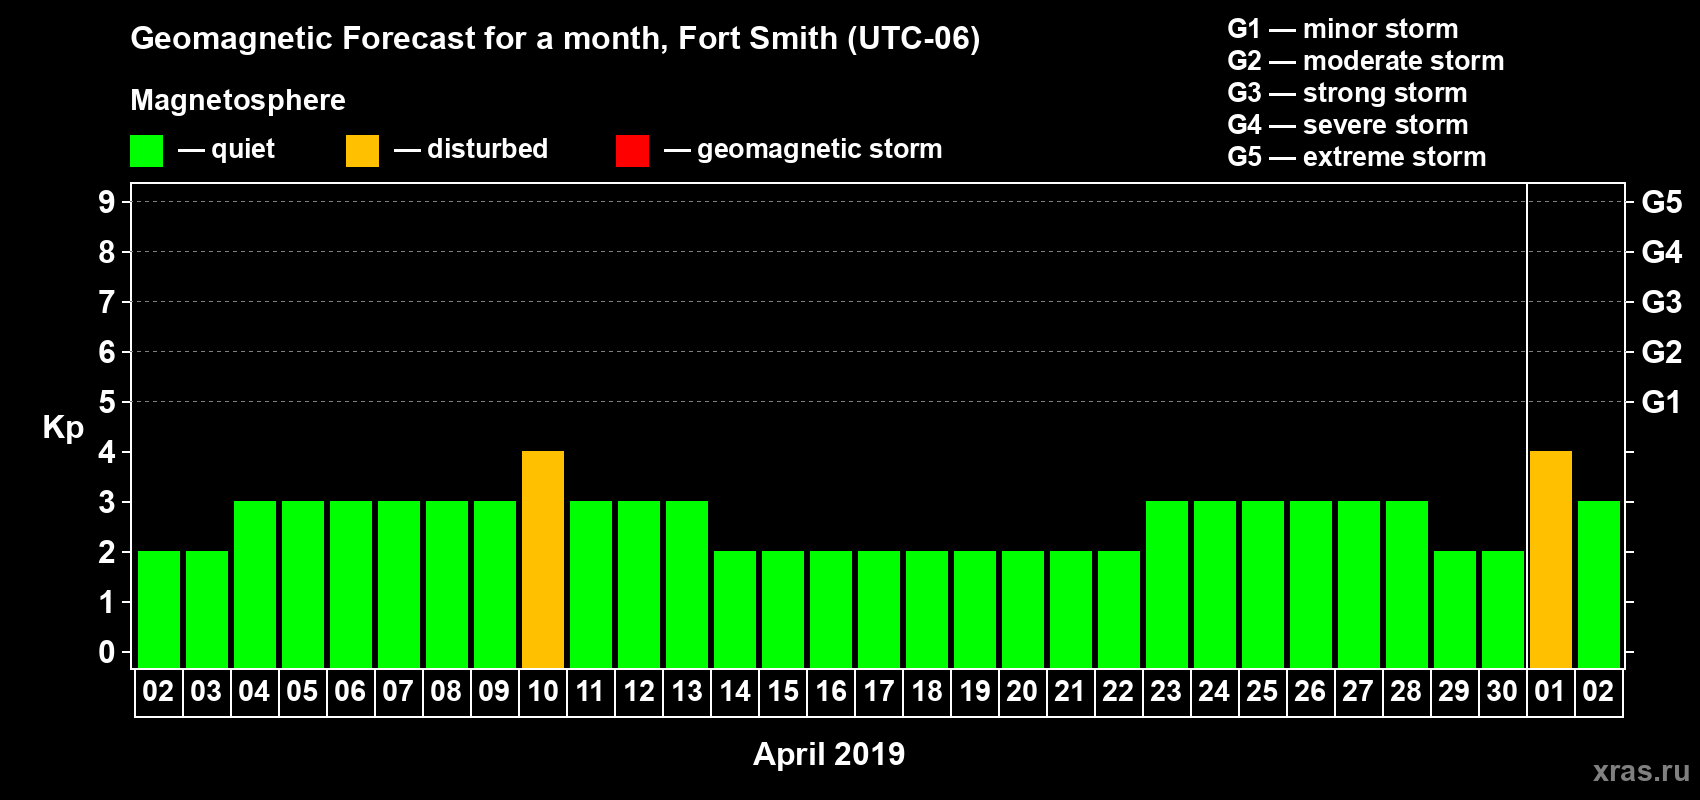Click 'G4 — severe storm' legend text

click(x=1348, y=125)
